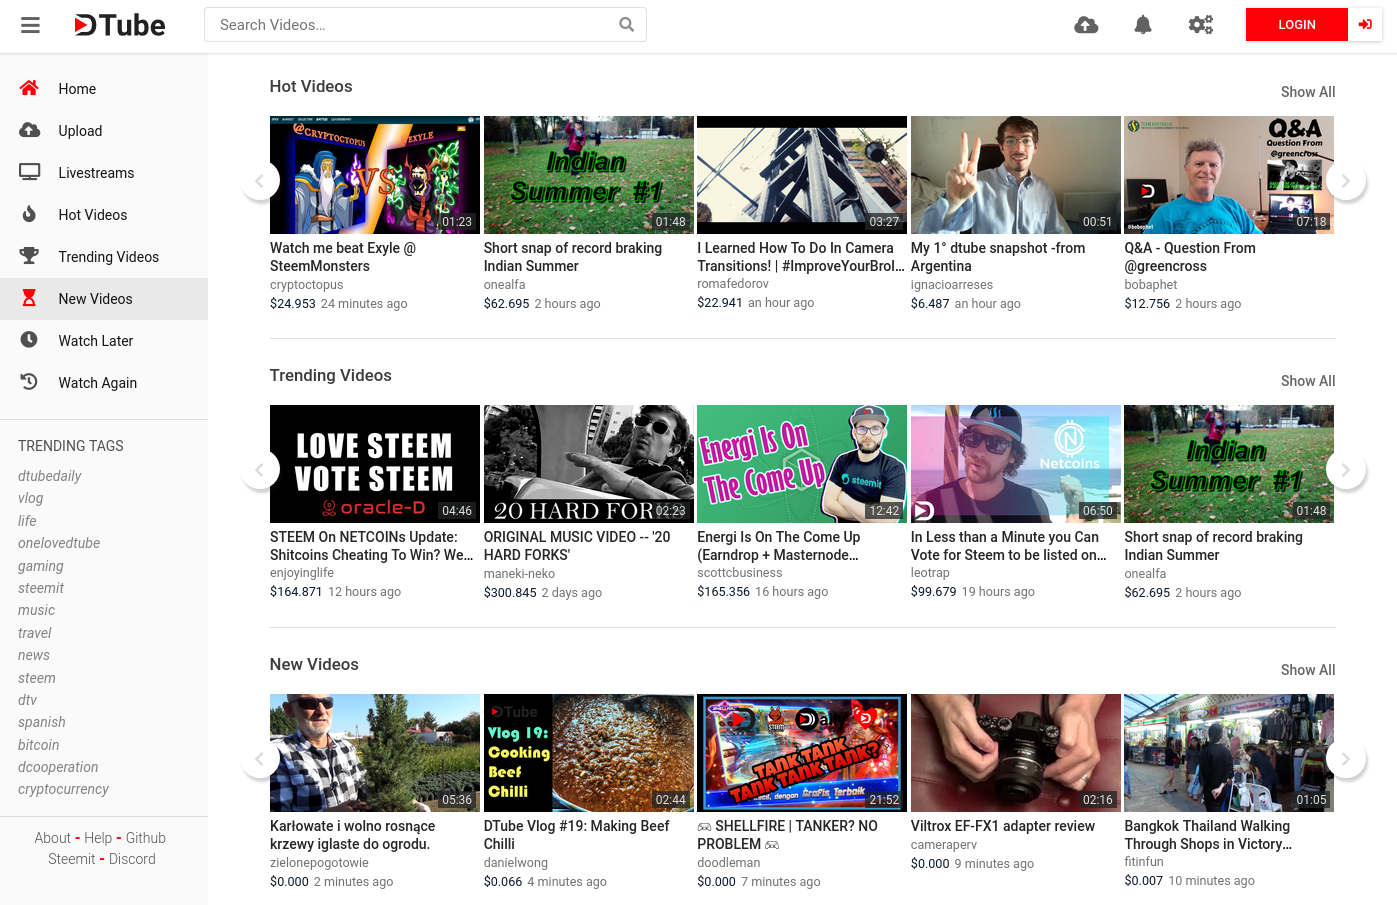Click the DTube logo

(x=120, y=25)
